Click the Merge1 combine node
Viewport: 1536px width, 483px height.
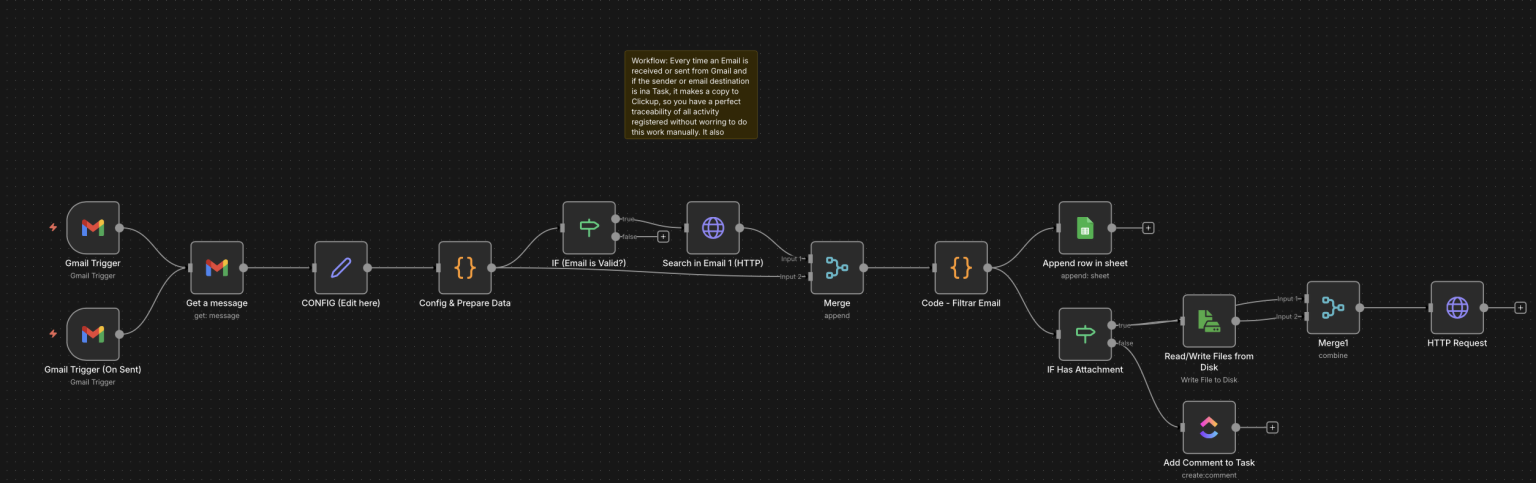[x=1333, y=307]
